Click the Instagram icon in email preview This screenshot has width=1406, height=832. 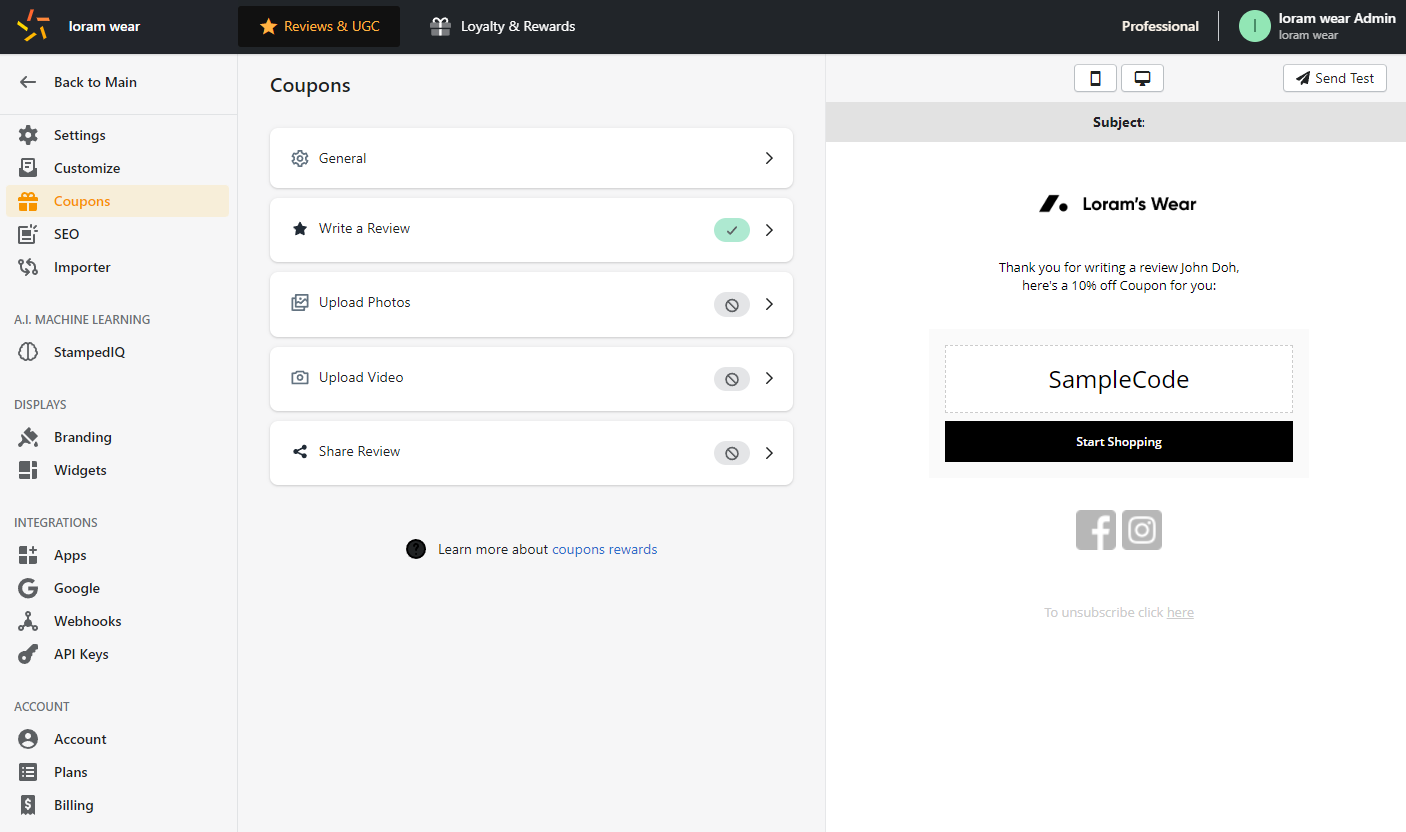point(1142,530)
